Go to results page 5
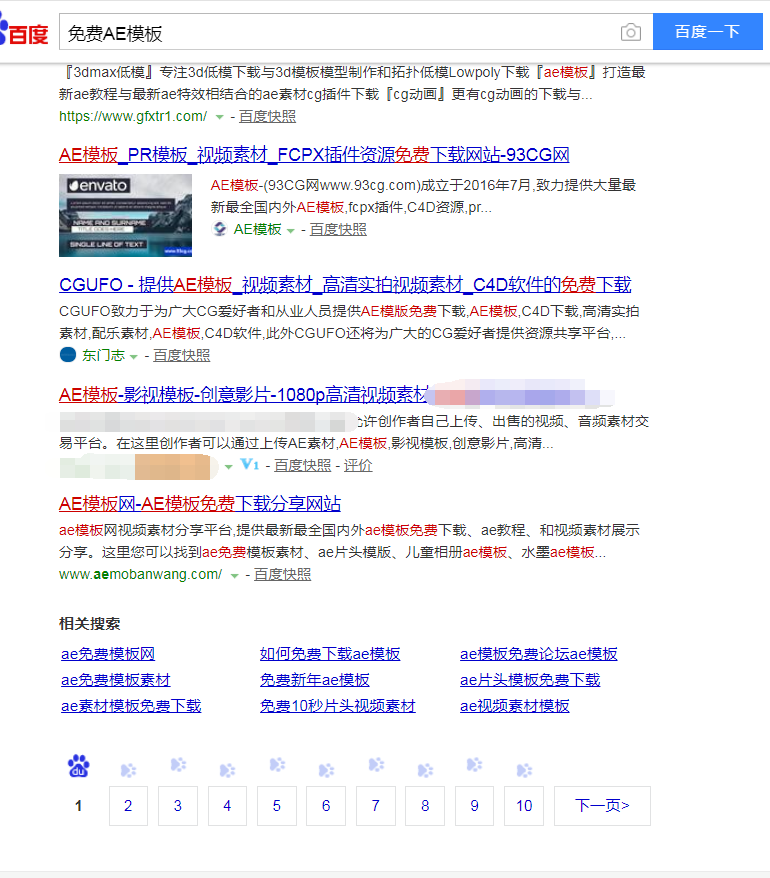This screenshot has height=878, width=770. click(277, 806)
